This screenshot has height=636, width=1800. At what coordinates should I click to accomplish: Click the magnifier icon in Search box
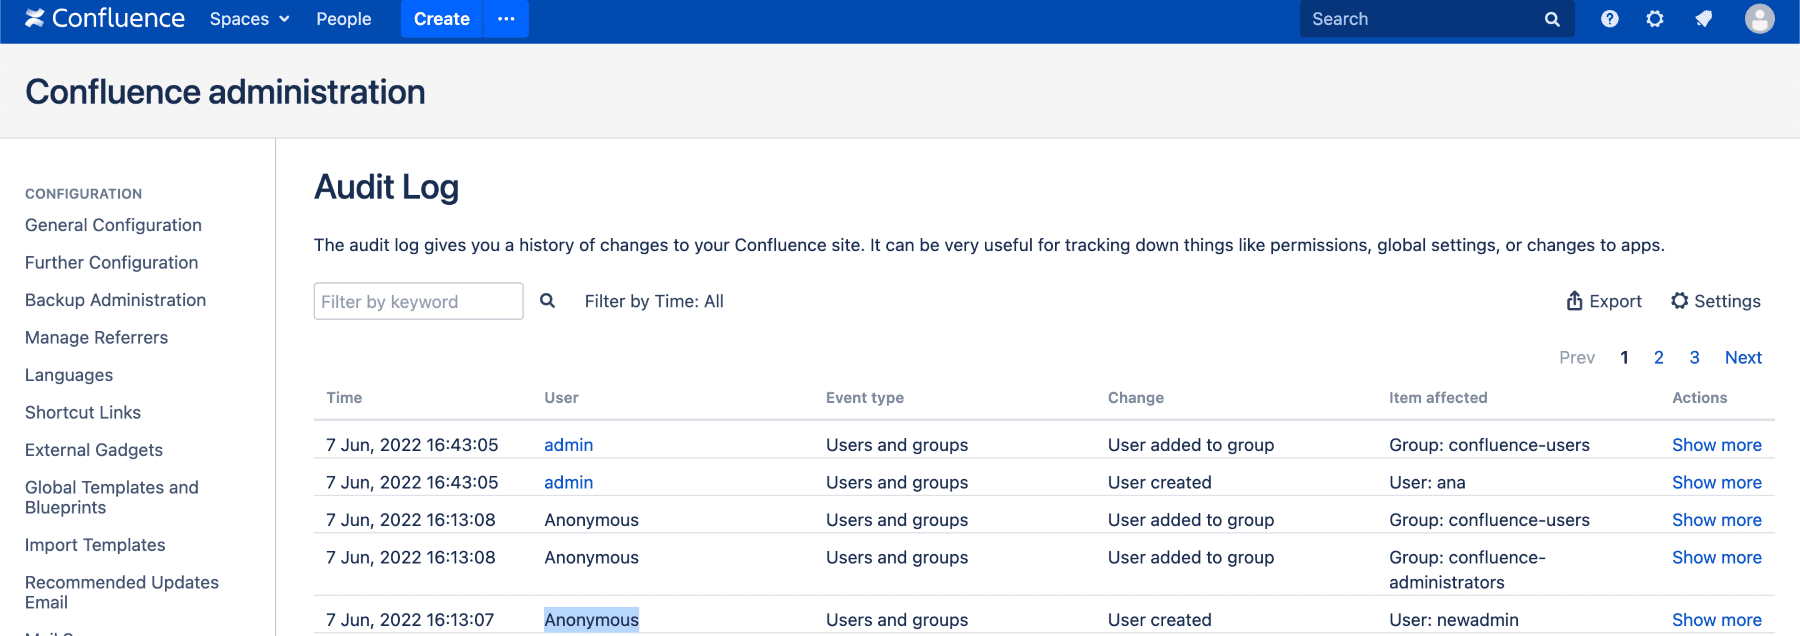[x=1552, y=19]
